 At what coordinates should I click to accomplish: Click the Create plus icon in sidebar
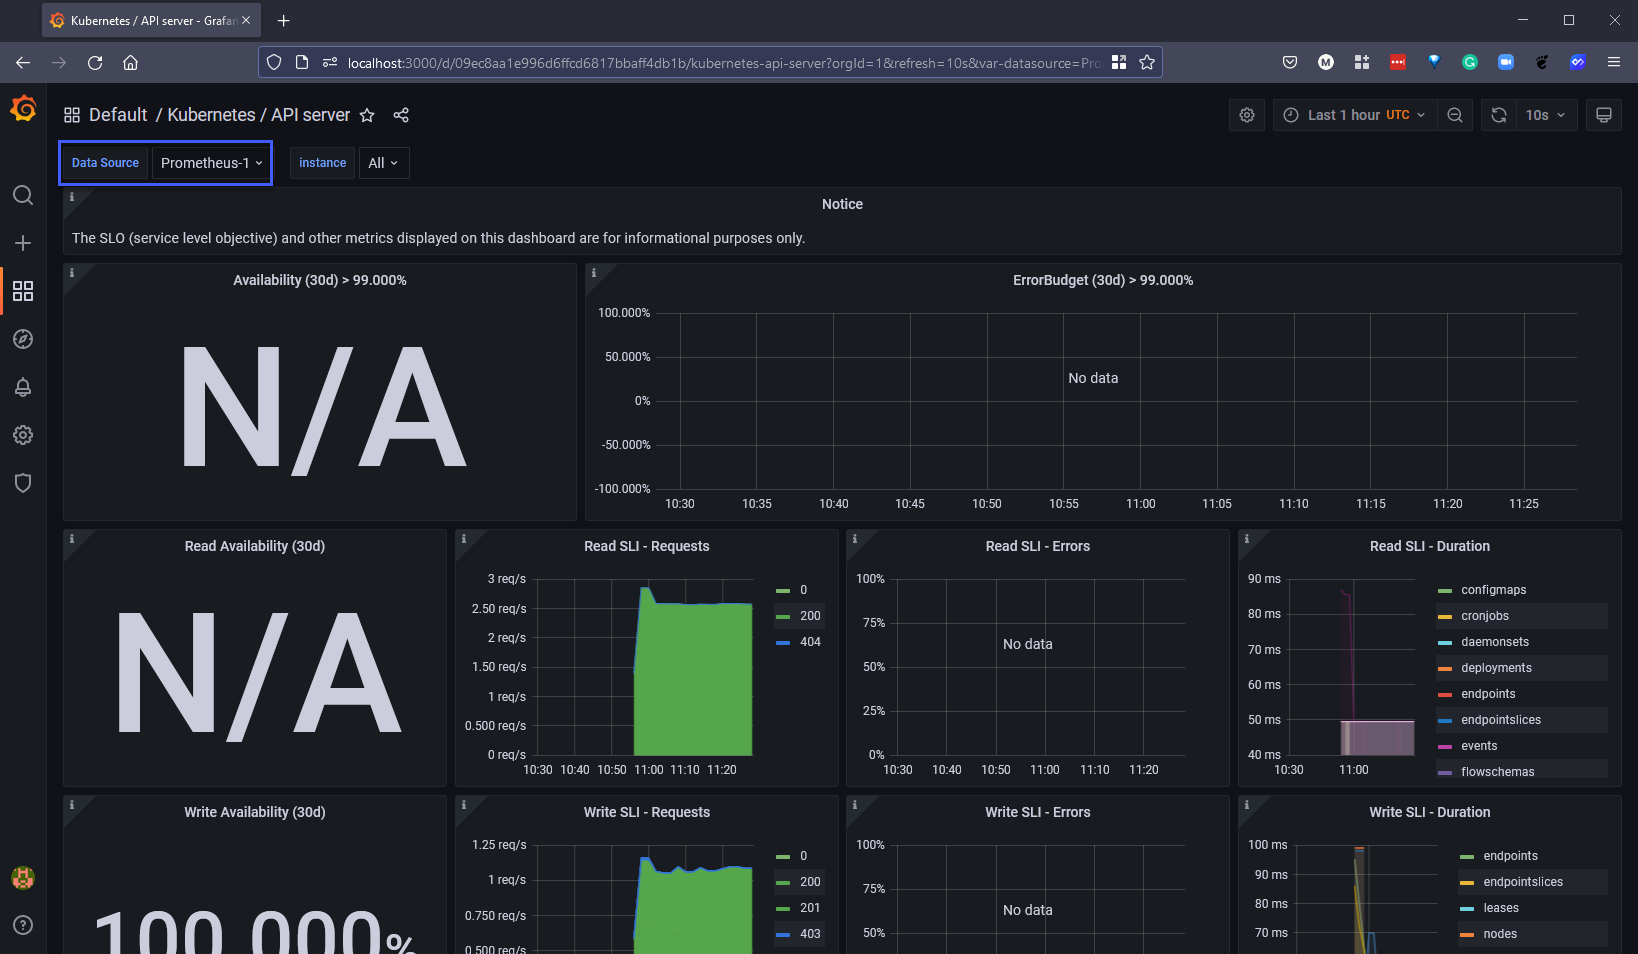coord(23,243)
